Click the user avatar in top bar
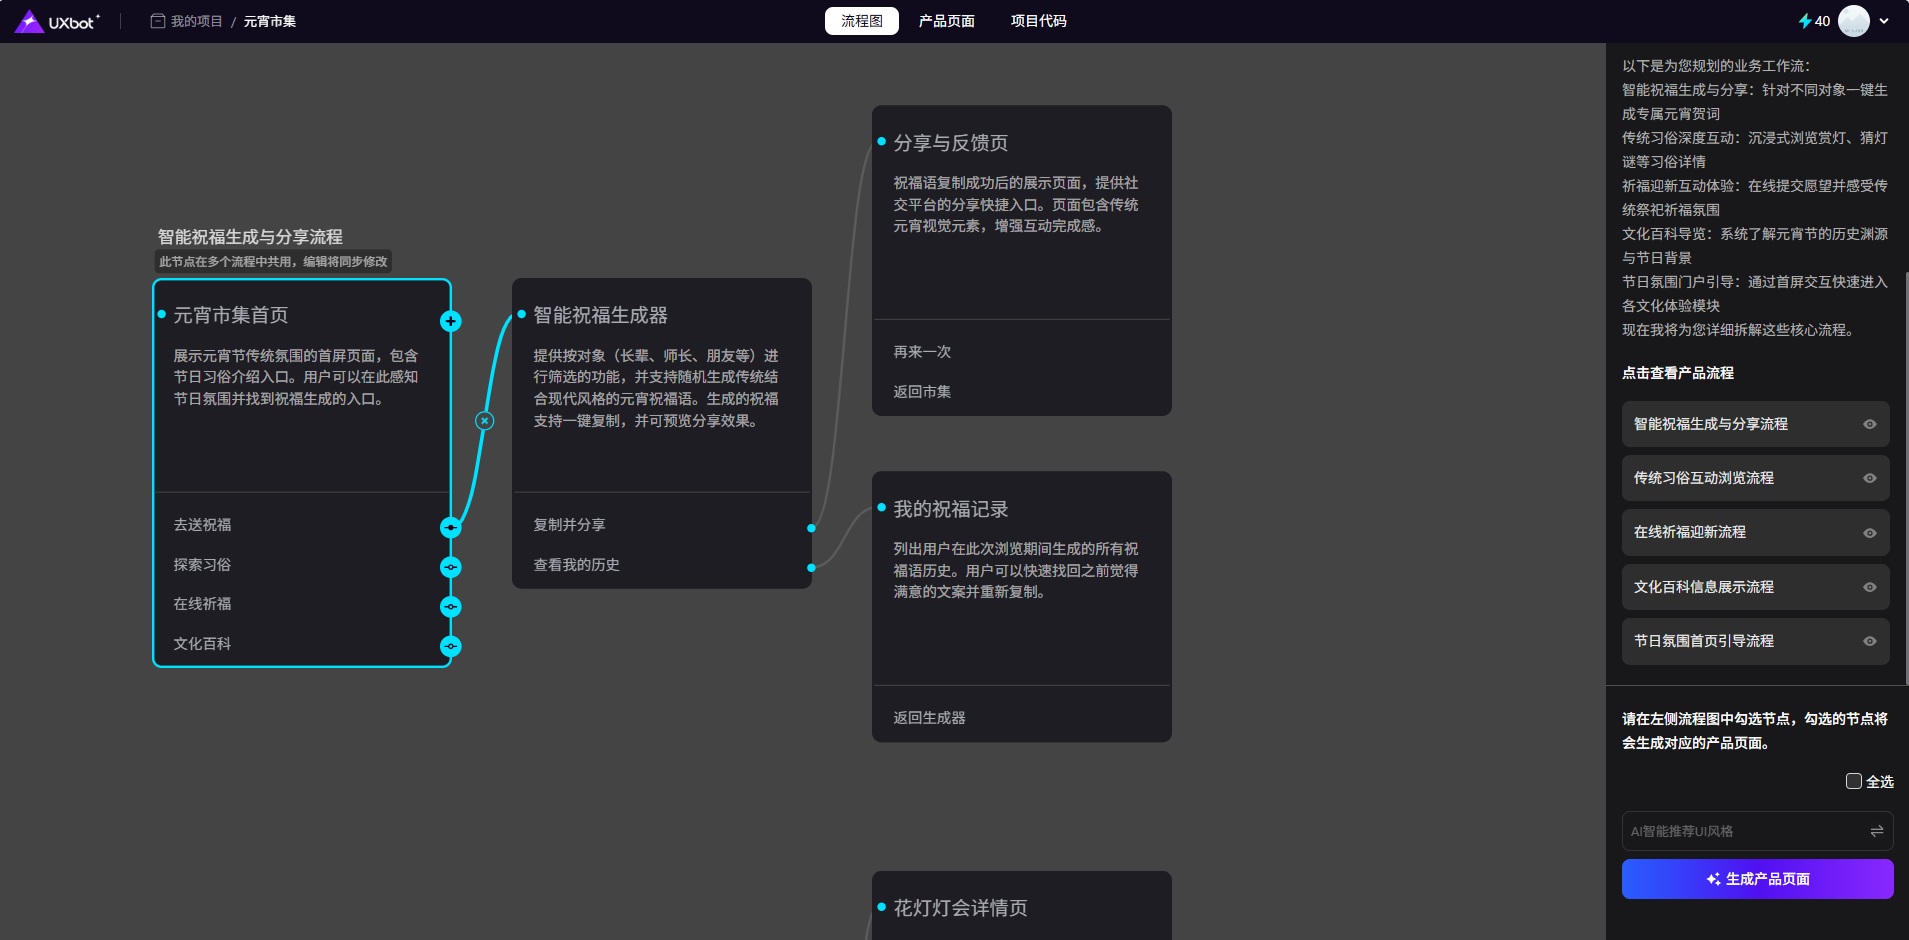This screenshot has height=940, width=1909. [x=1853, y=21]
